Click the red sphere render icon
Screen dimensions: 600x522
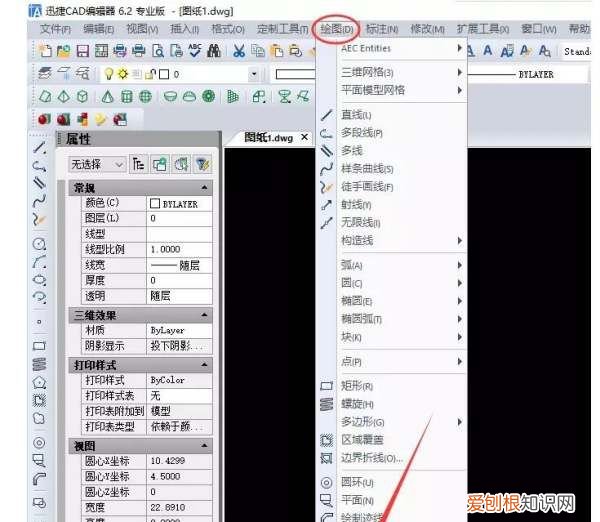[44, 119]
